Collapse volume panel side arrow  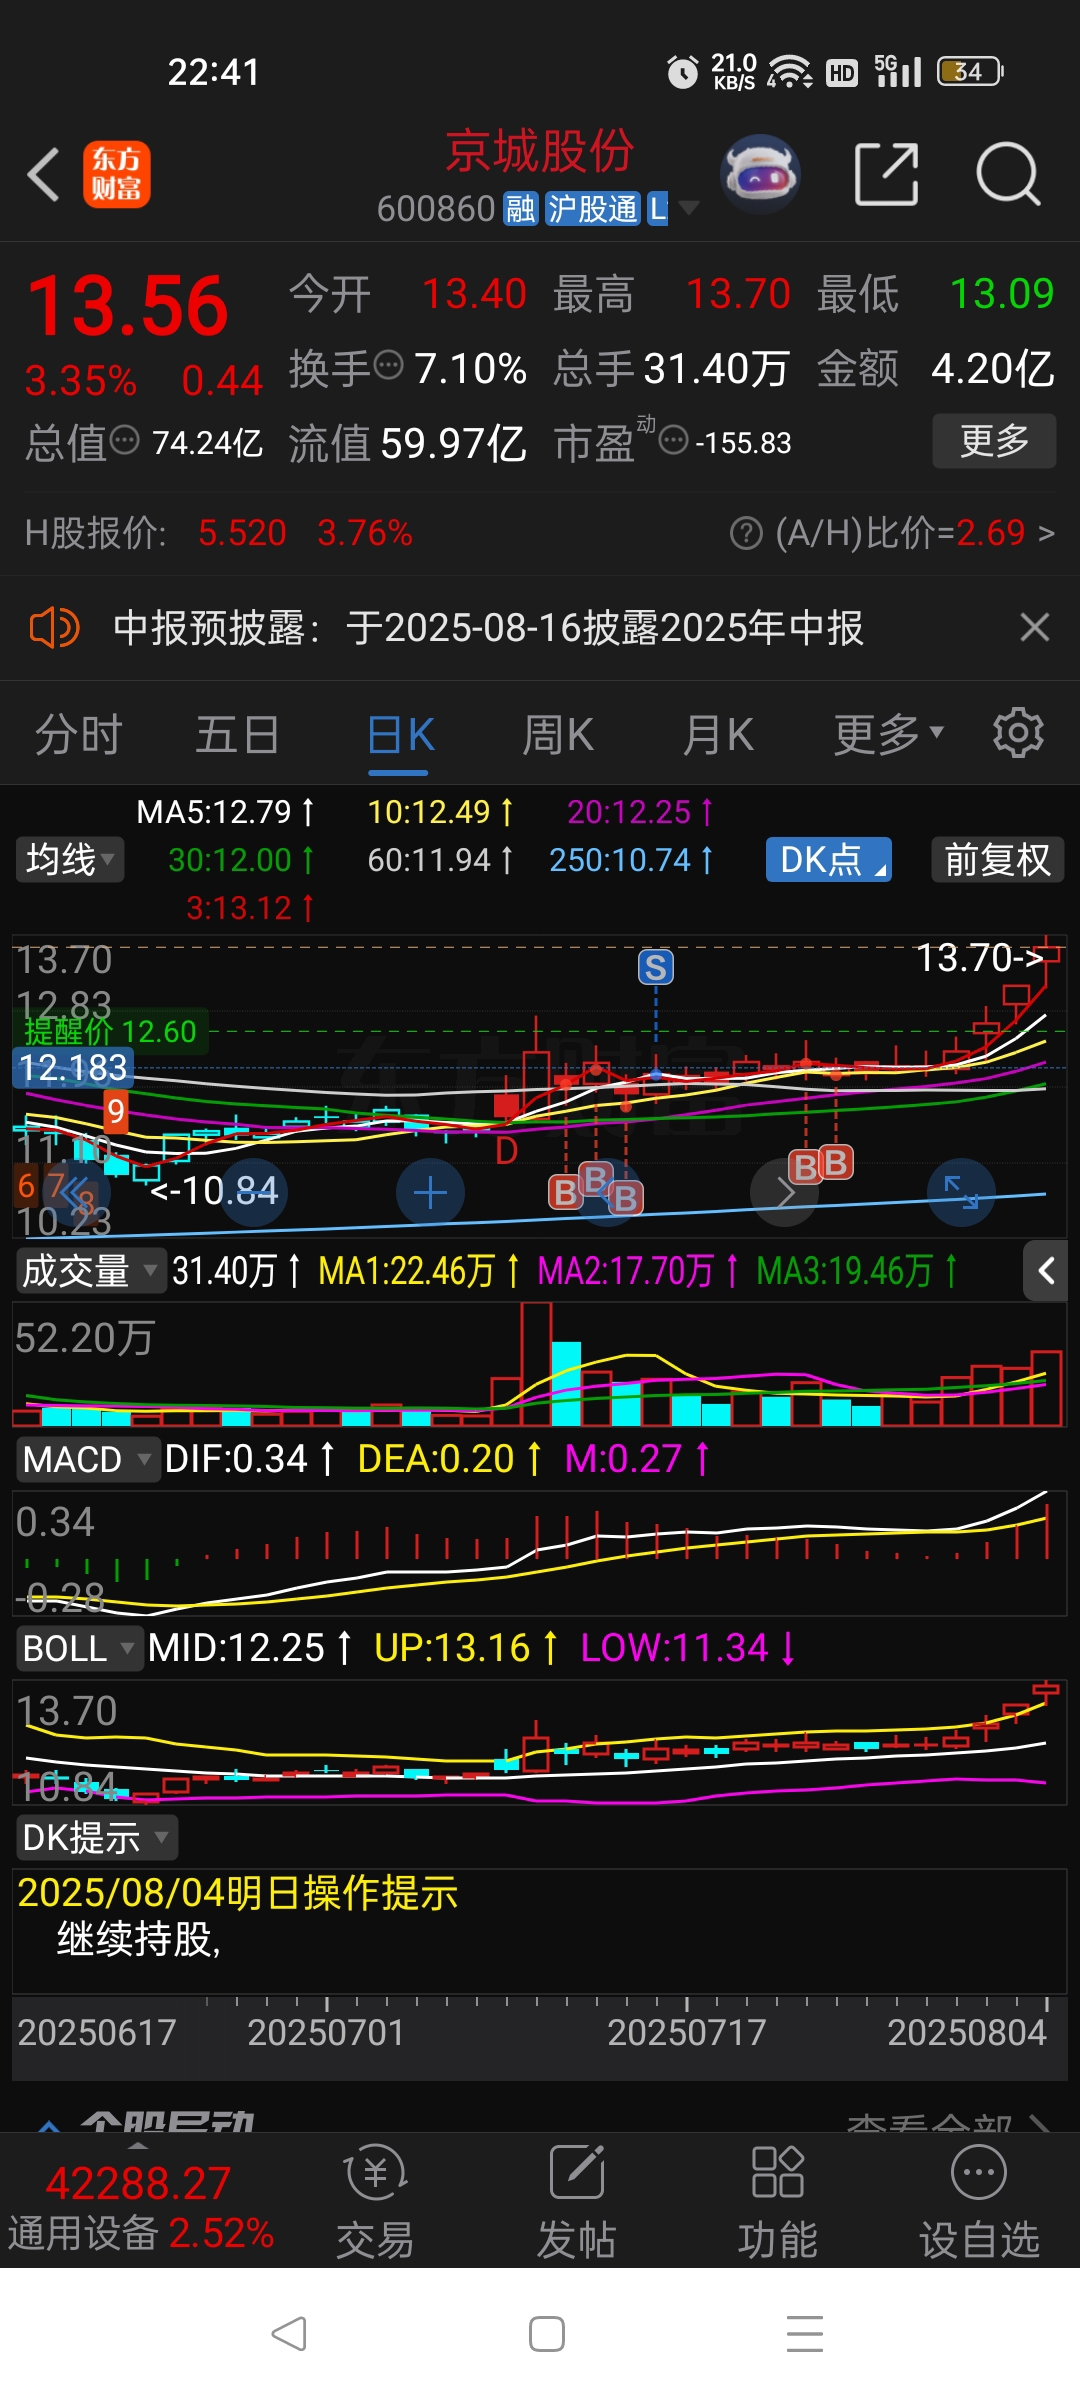pyautogui.click(x=1046, y=1271)
